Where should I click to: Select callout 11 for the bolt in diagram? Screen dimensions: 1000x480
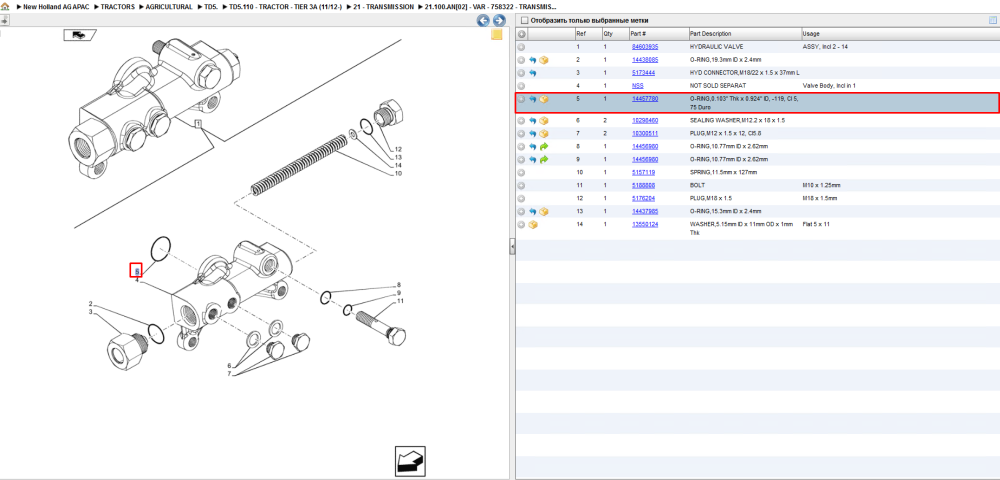pyautogui.click(x=401, y=301)
